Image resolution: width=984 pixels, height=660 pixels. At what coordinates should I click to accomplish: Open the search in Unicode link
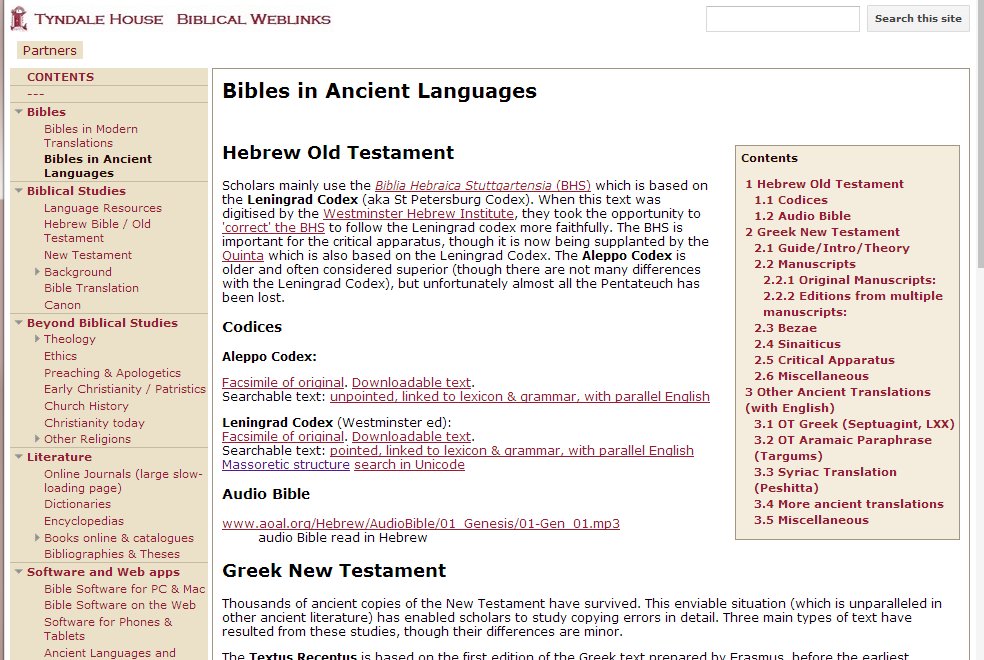click(409, 465)
